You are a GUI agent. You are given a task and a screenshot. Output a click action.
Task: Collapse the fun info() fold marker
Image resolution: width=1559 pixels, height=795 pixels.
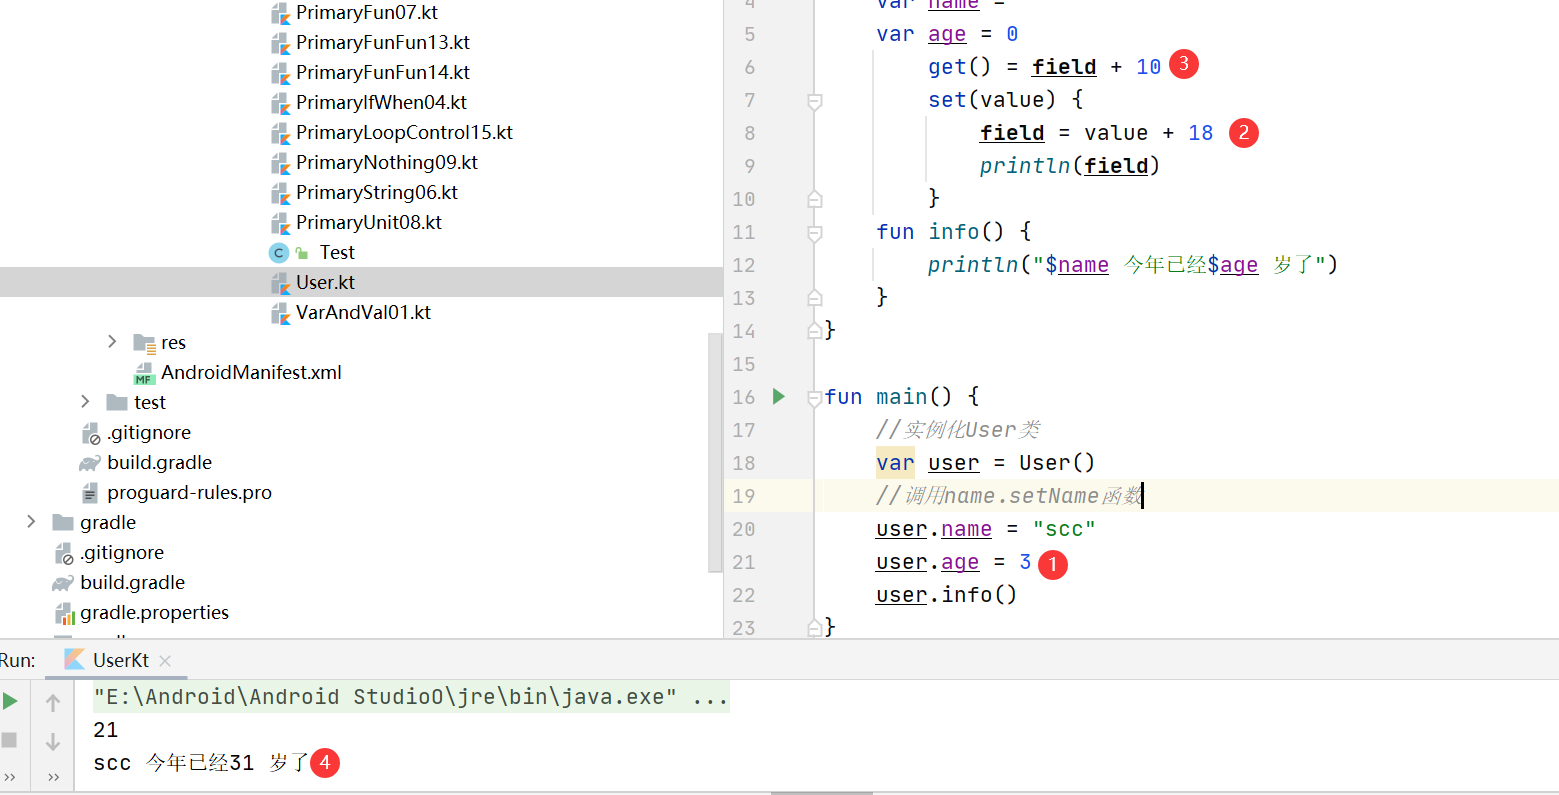pyautogui.click(x=815, y=233)
